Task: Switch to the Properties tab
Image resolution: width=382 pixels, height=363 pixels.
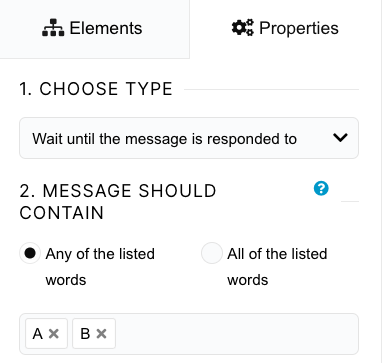Action: coord(286,29)
